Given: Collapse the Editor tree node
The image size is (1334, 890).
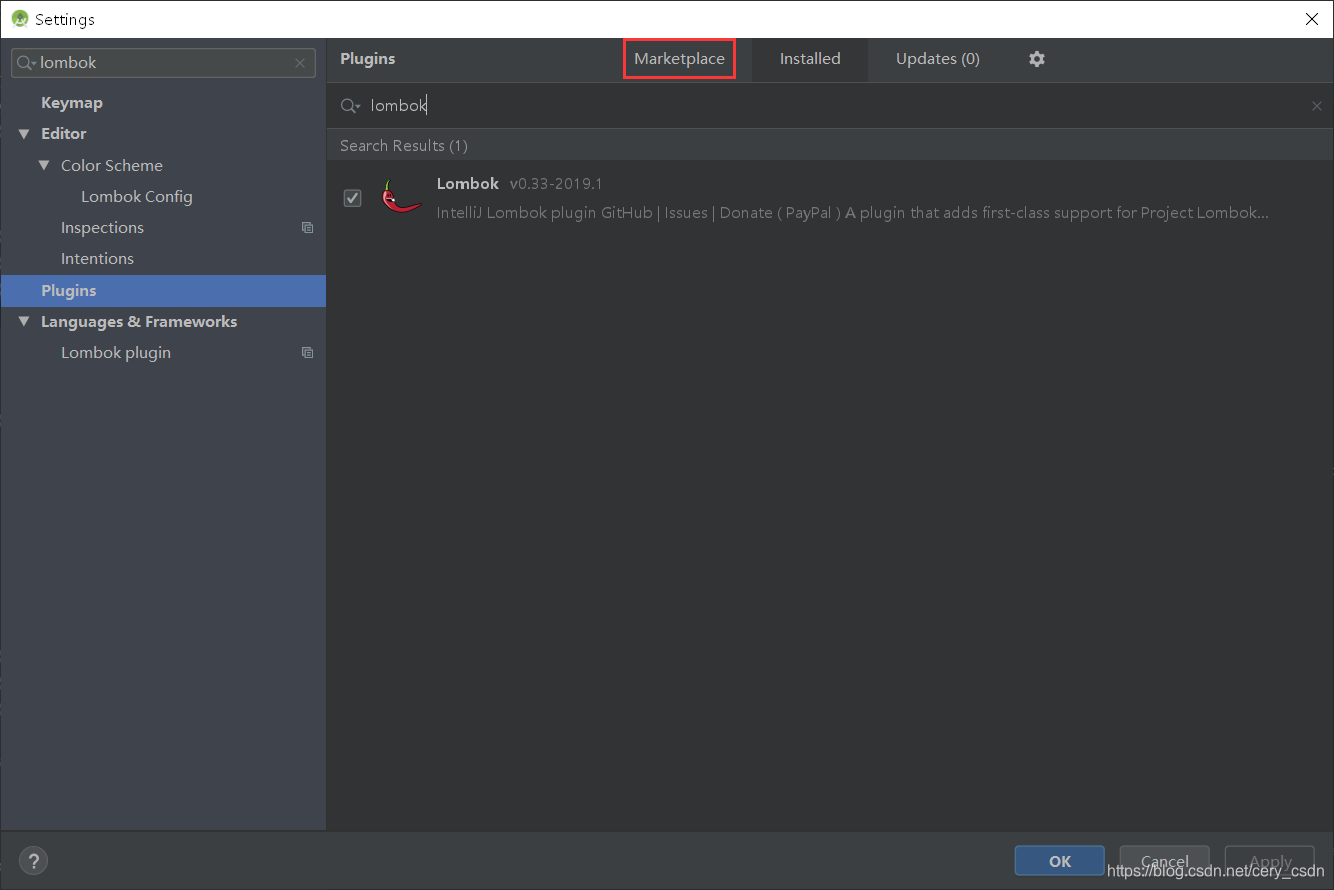Looking at the screenshot, I should 25,134.
